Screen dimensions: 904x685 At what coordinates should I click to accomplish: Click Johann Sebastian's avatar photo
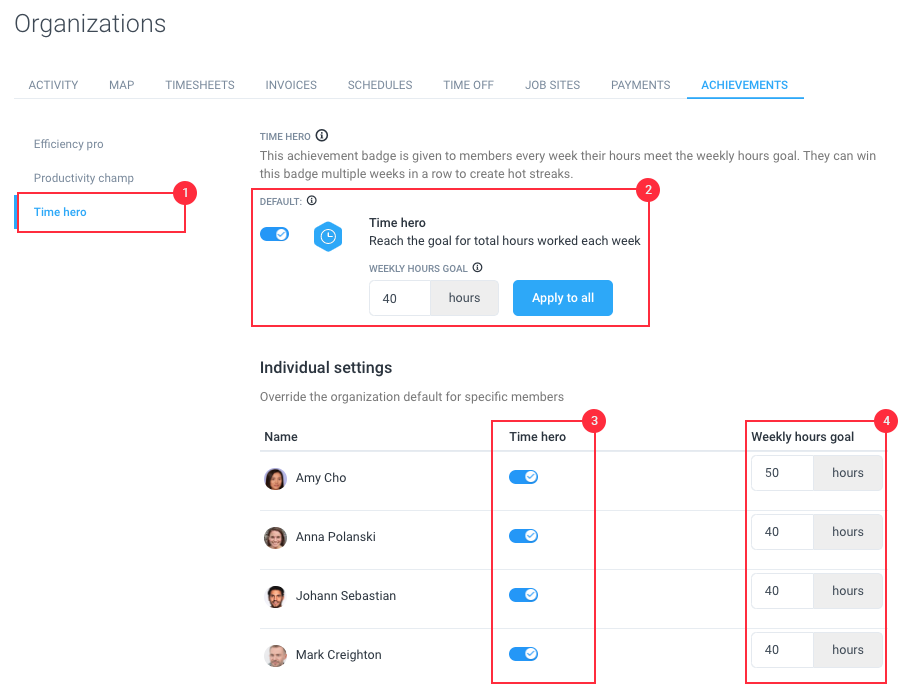[x=276, y=597]
